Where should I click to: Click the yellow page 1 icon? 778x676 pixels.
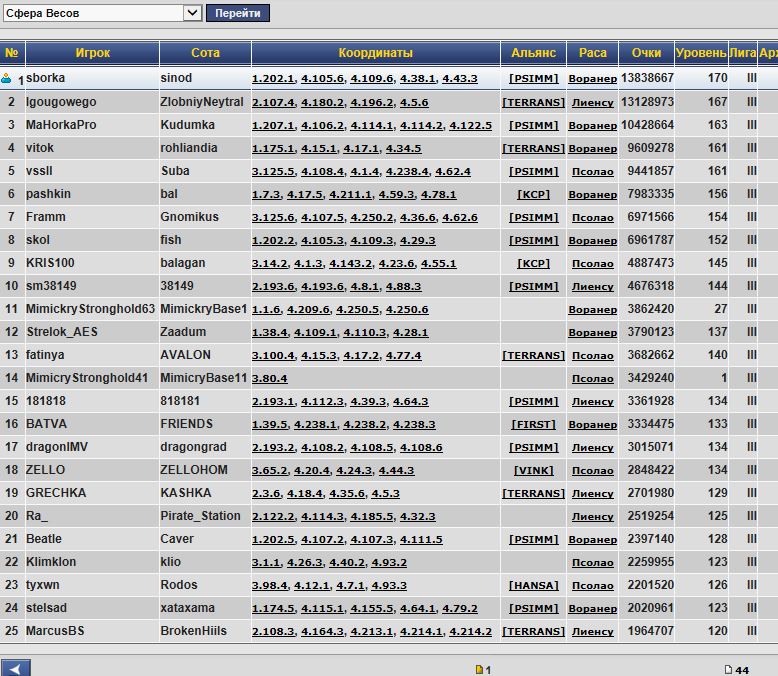click(479, 670)
